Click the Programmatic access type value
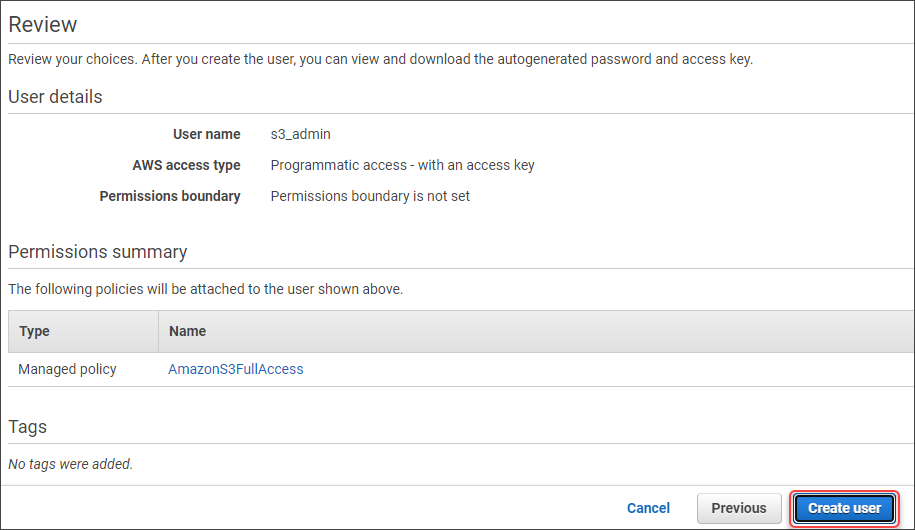The image size is (915, 530). point(402,165)
